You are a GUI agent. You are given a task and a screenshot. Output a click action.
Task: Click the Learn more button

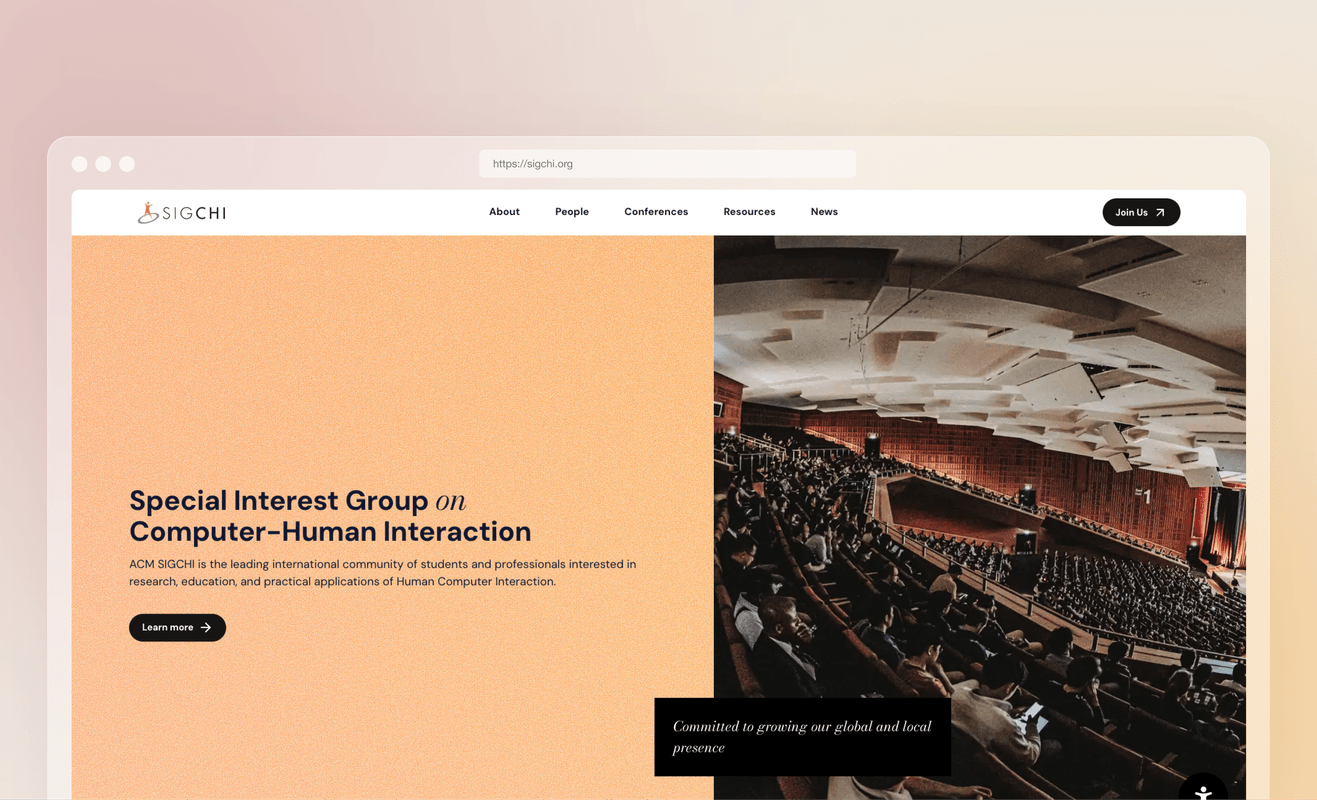coord(177,627)
